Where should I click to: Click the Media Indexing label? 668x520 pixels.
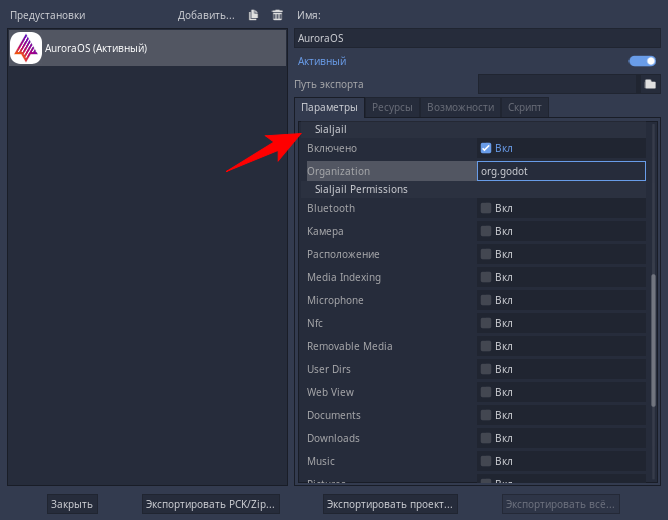(x=344, y=277)
